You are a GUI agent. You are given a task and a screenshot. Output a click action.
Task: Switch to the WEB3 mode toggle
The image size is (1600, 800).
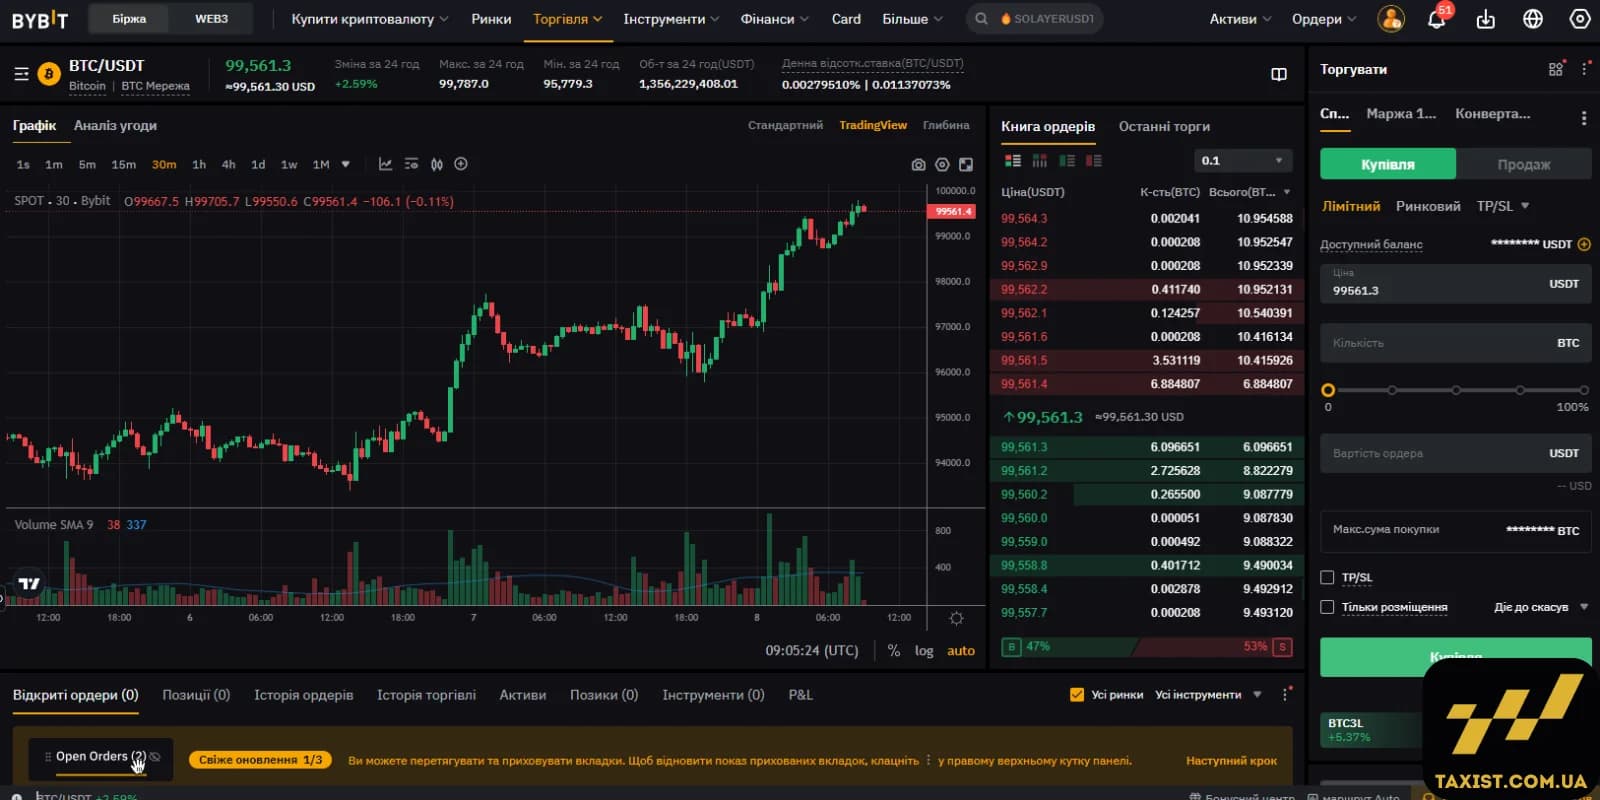[211, 19]
